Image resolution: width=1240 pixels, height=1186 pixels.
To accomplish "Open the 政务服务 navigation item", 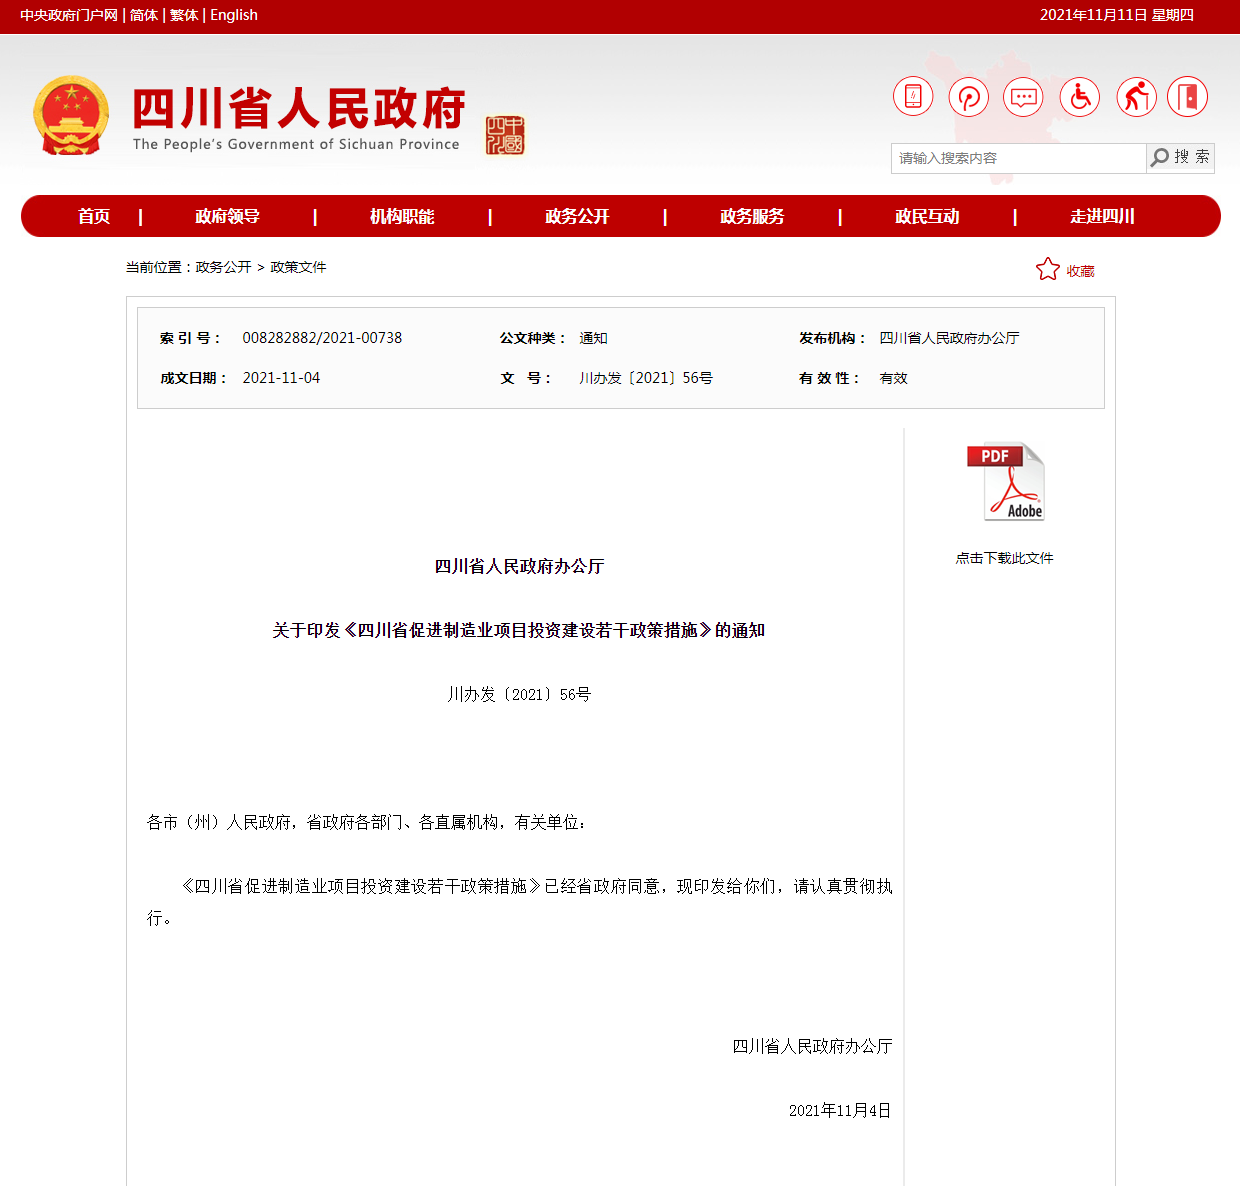I will coord(752,216).
